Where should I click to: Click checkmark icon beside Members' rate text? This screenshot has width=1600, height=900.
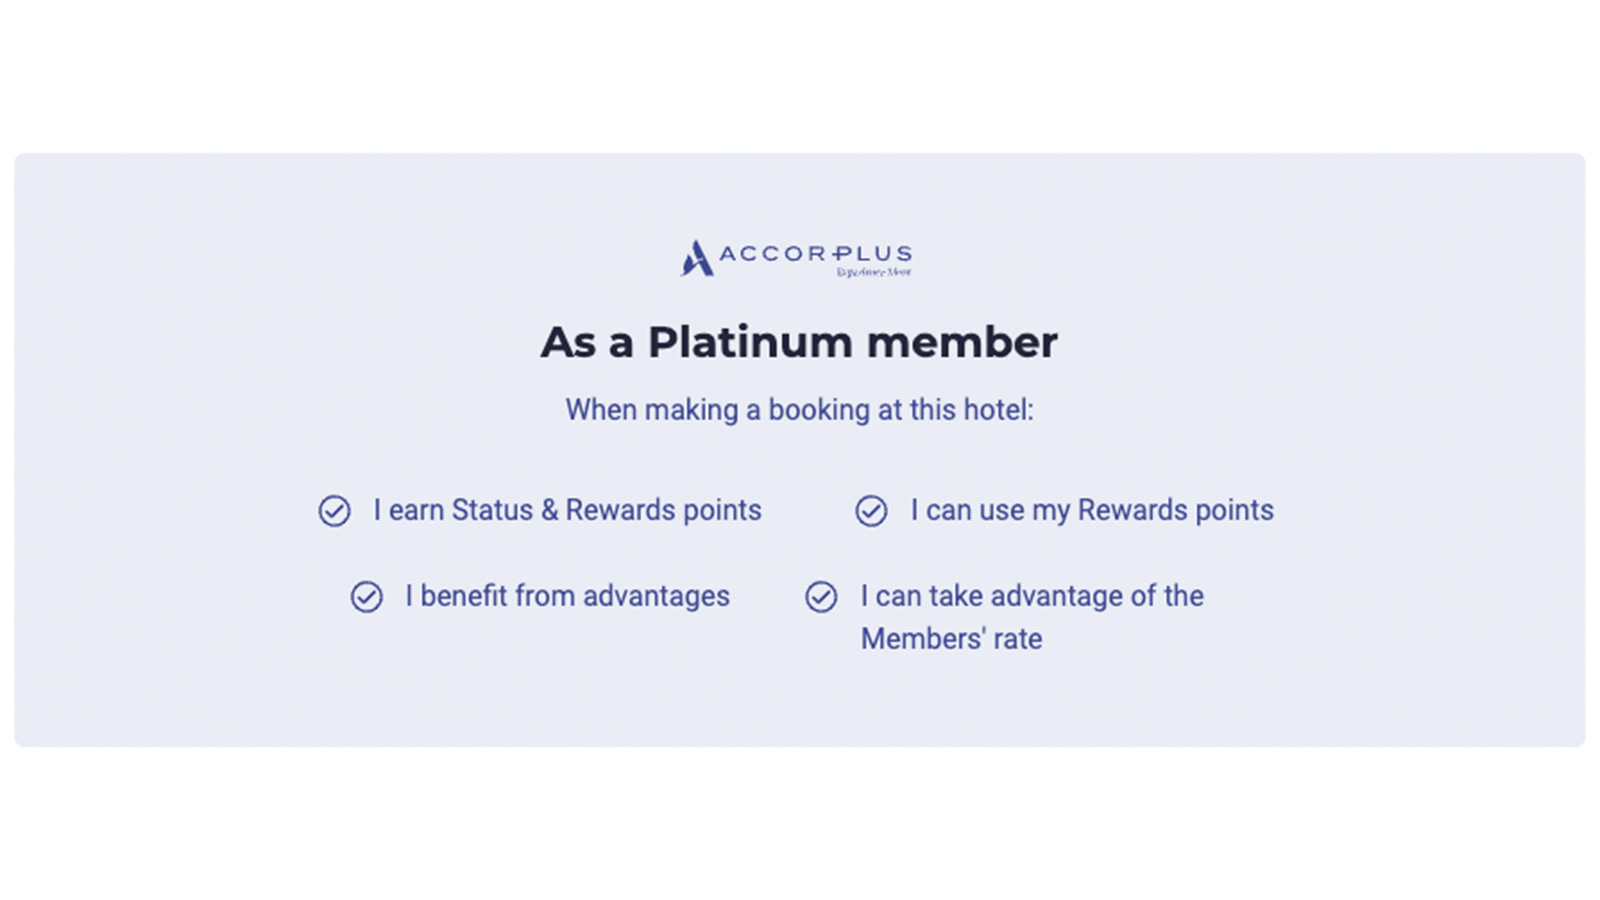click(821, 597)
